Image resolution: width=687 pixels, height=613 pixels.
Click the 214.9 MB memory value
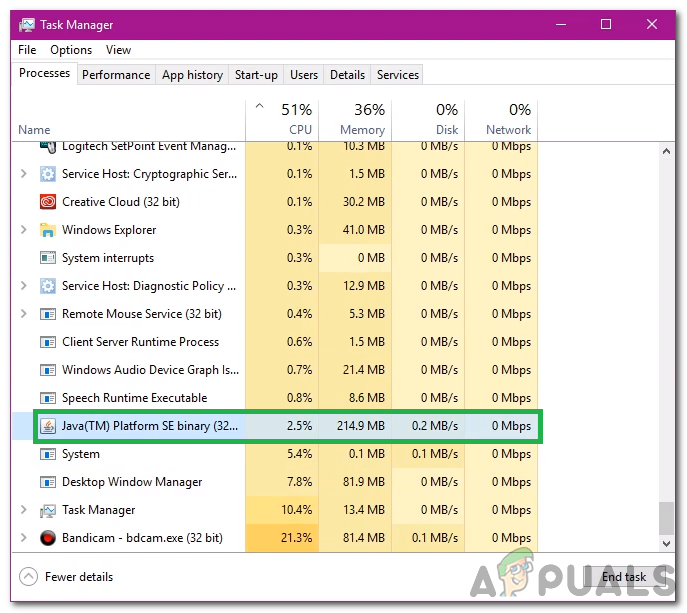[361, 426]
